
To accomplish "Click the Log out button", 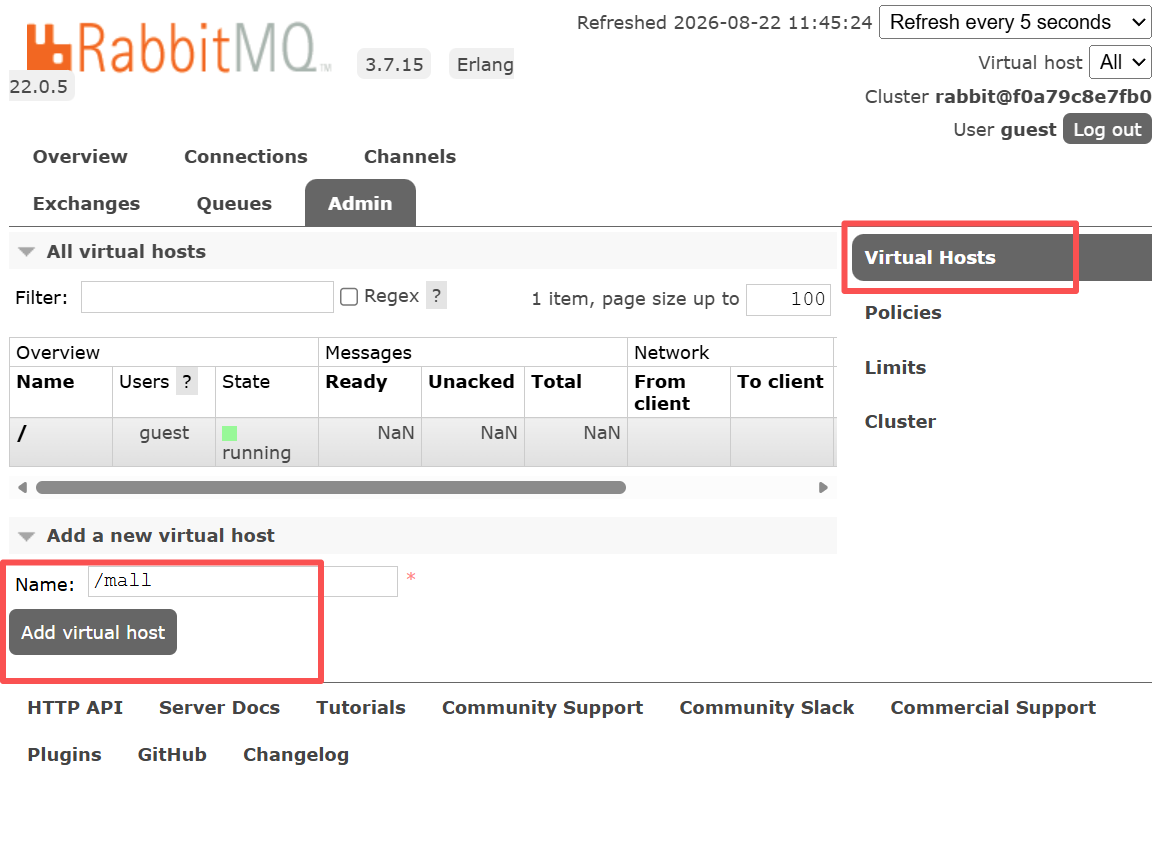I will click(x=1107, y=129).
